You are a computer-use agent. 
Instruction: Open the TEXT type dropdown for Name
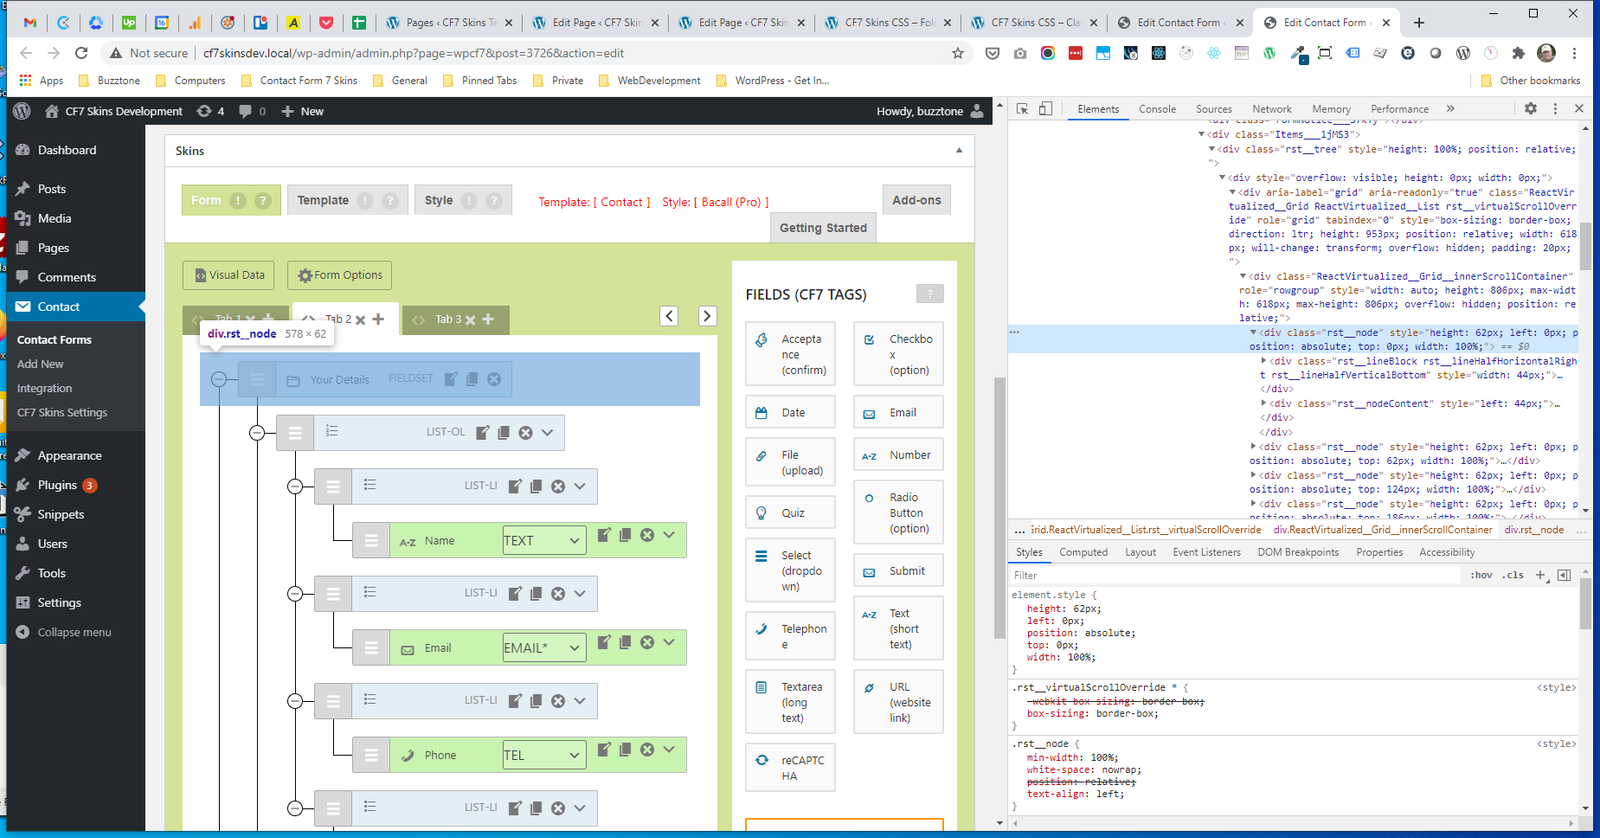(544, 541)
